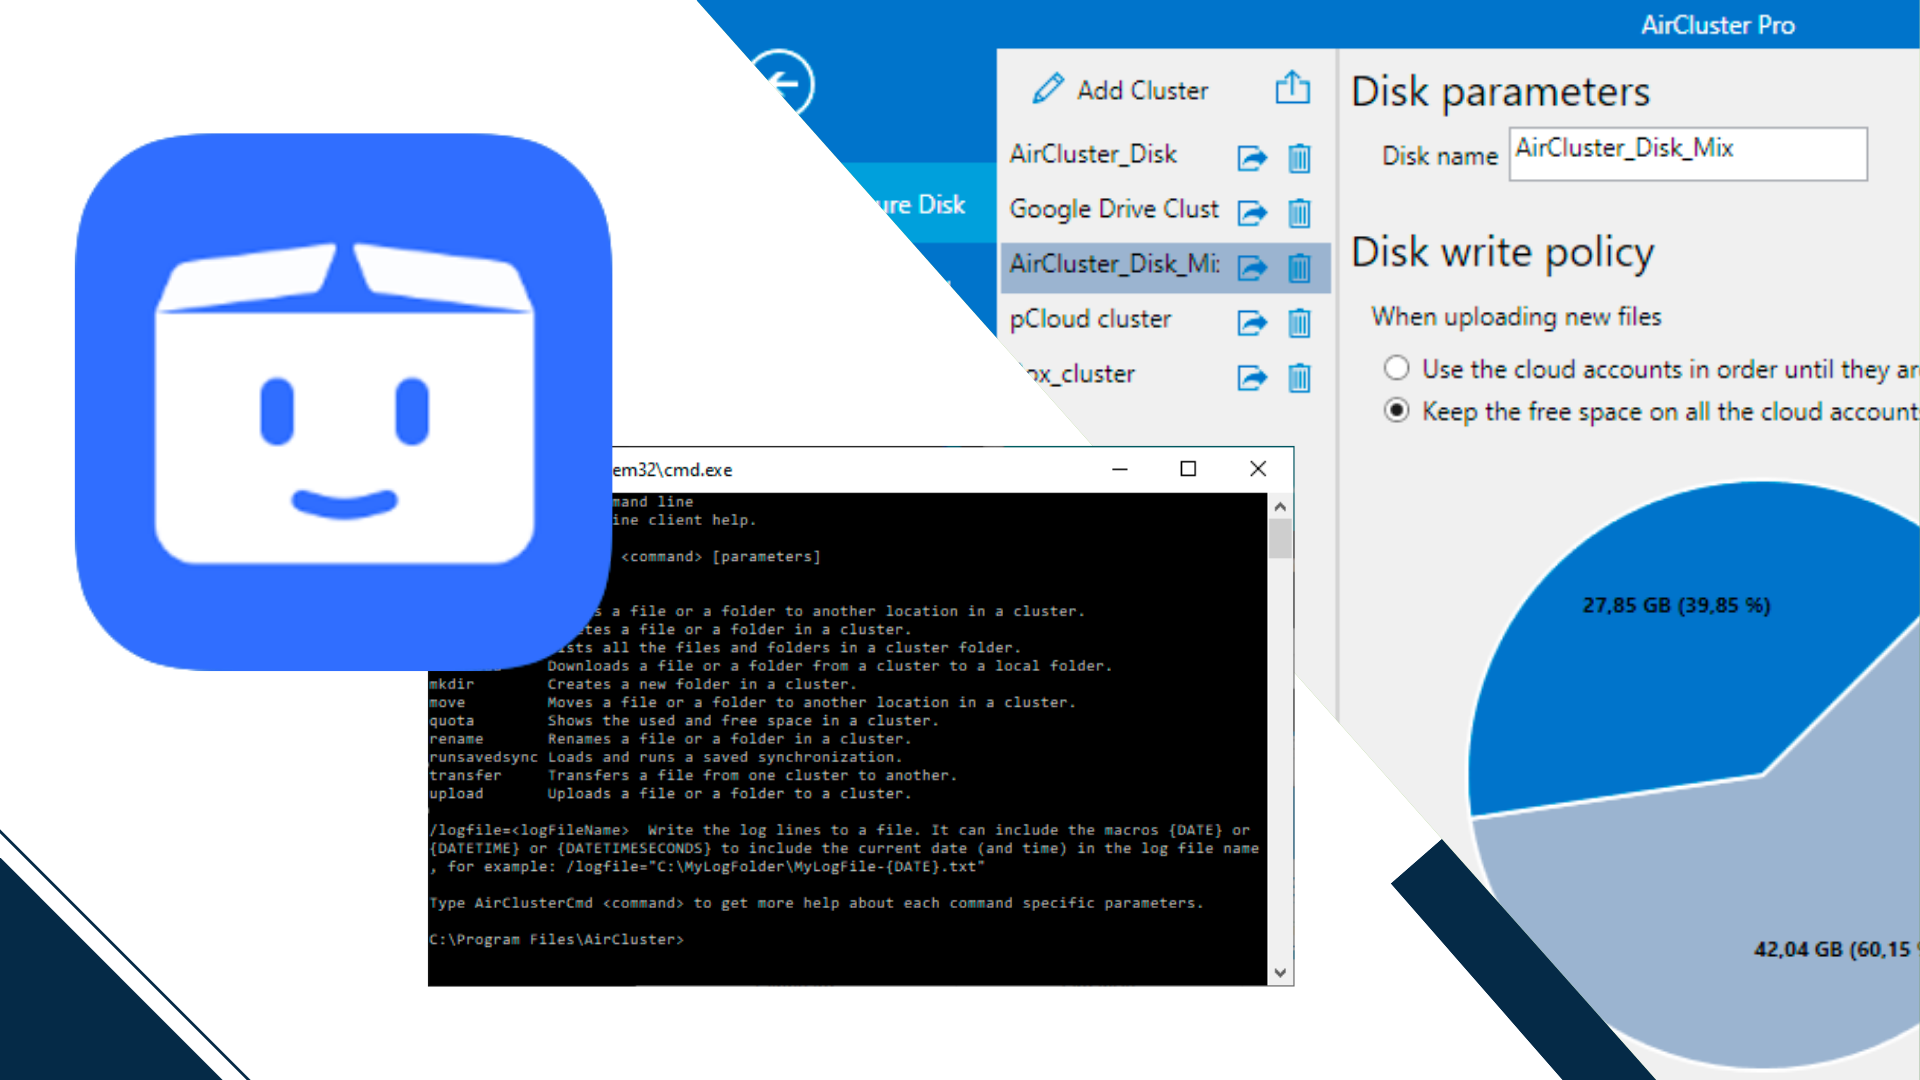Viewport: 1920px width, 1080px height.
Task: Click the Add Cluster label
Action: coord(1142,90)
